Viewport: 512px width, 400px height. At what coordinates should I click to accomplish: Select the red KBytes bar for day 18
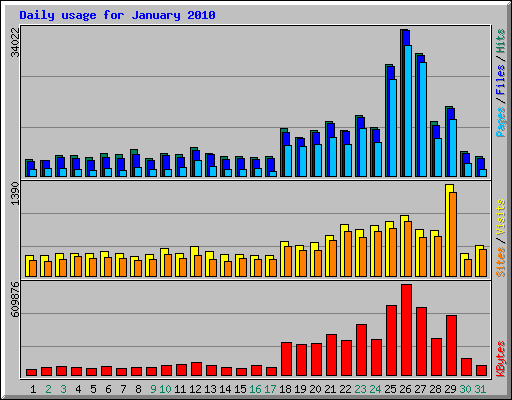tap(286, 359)
